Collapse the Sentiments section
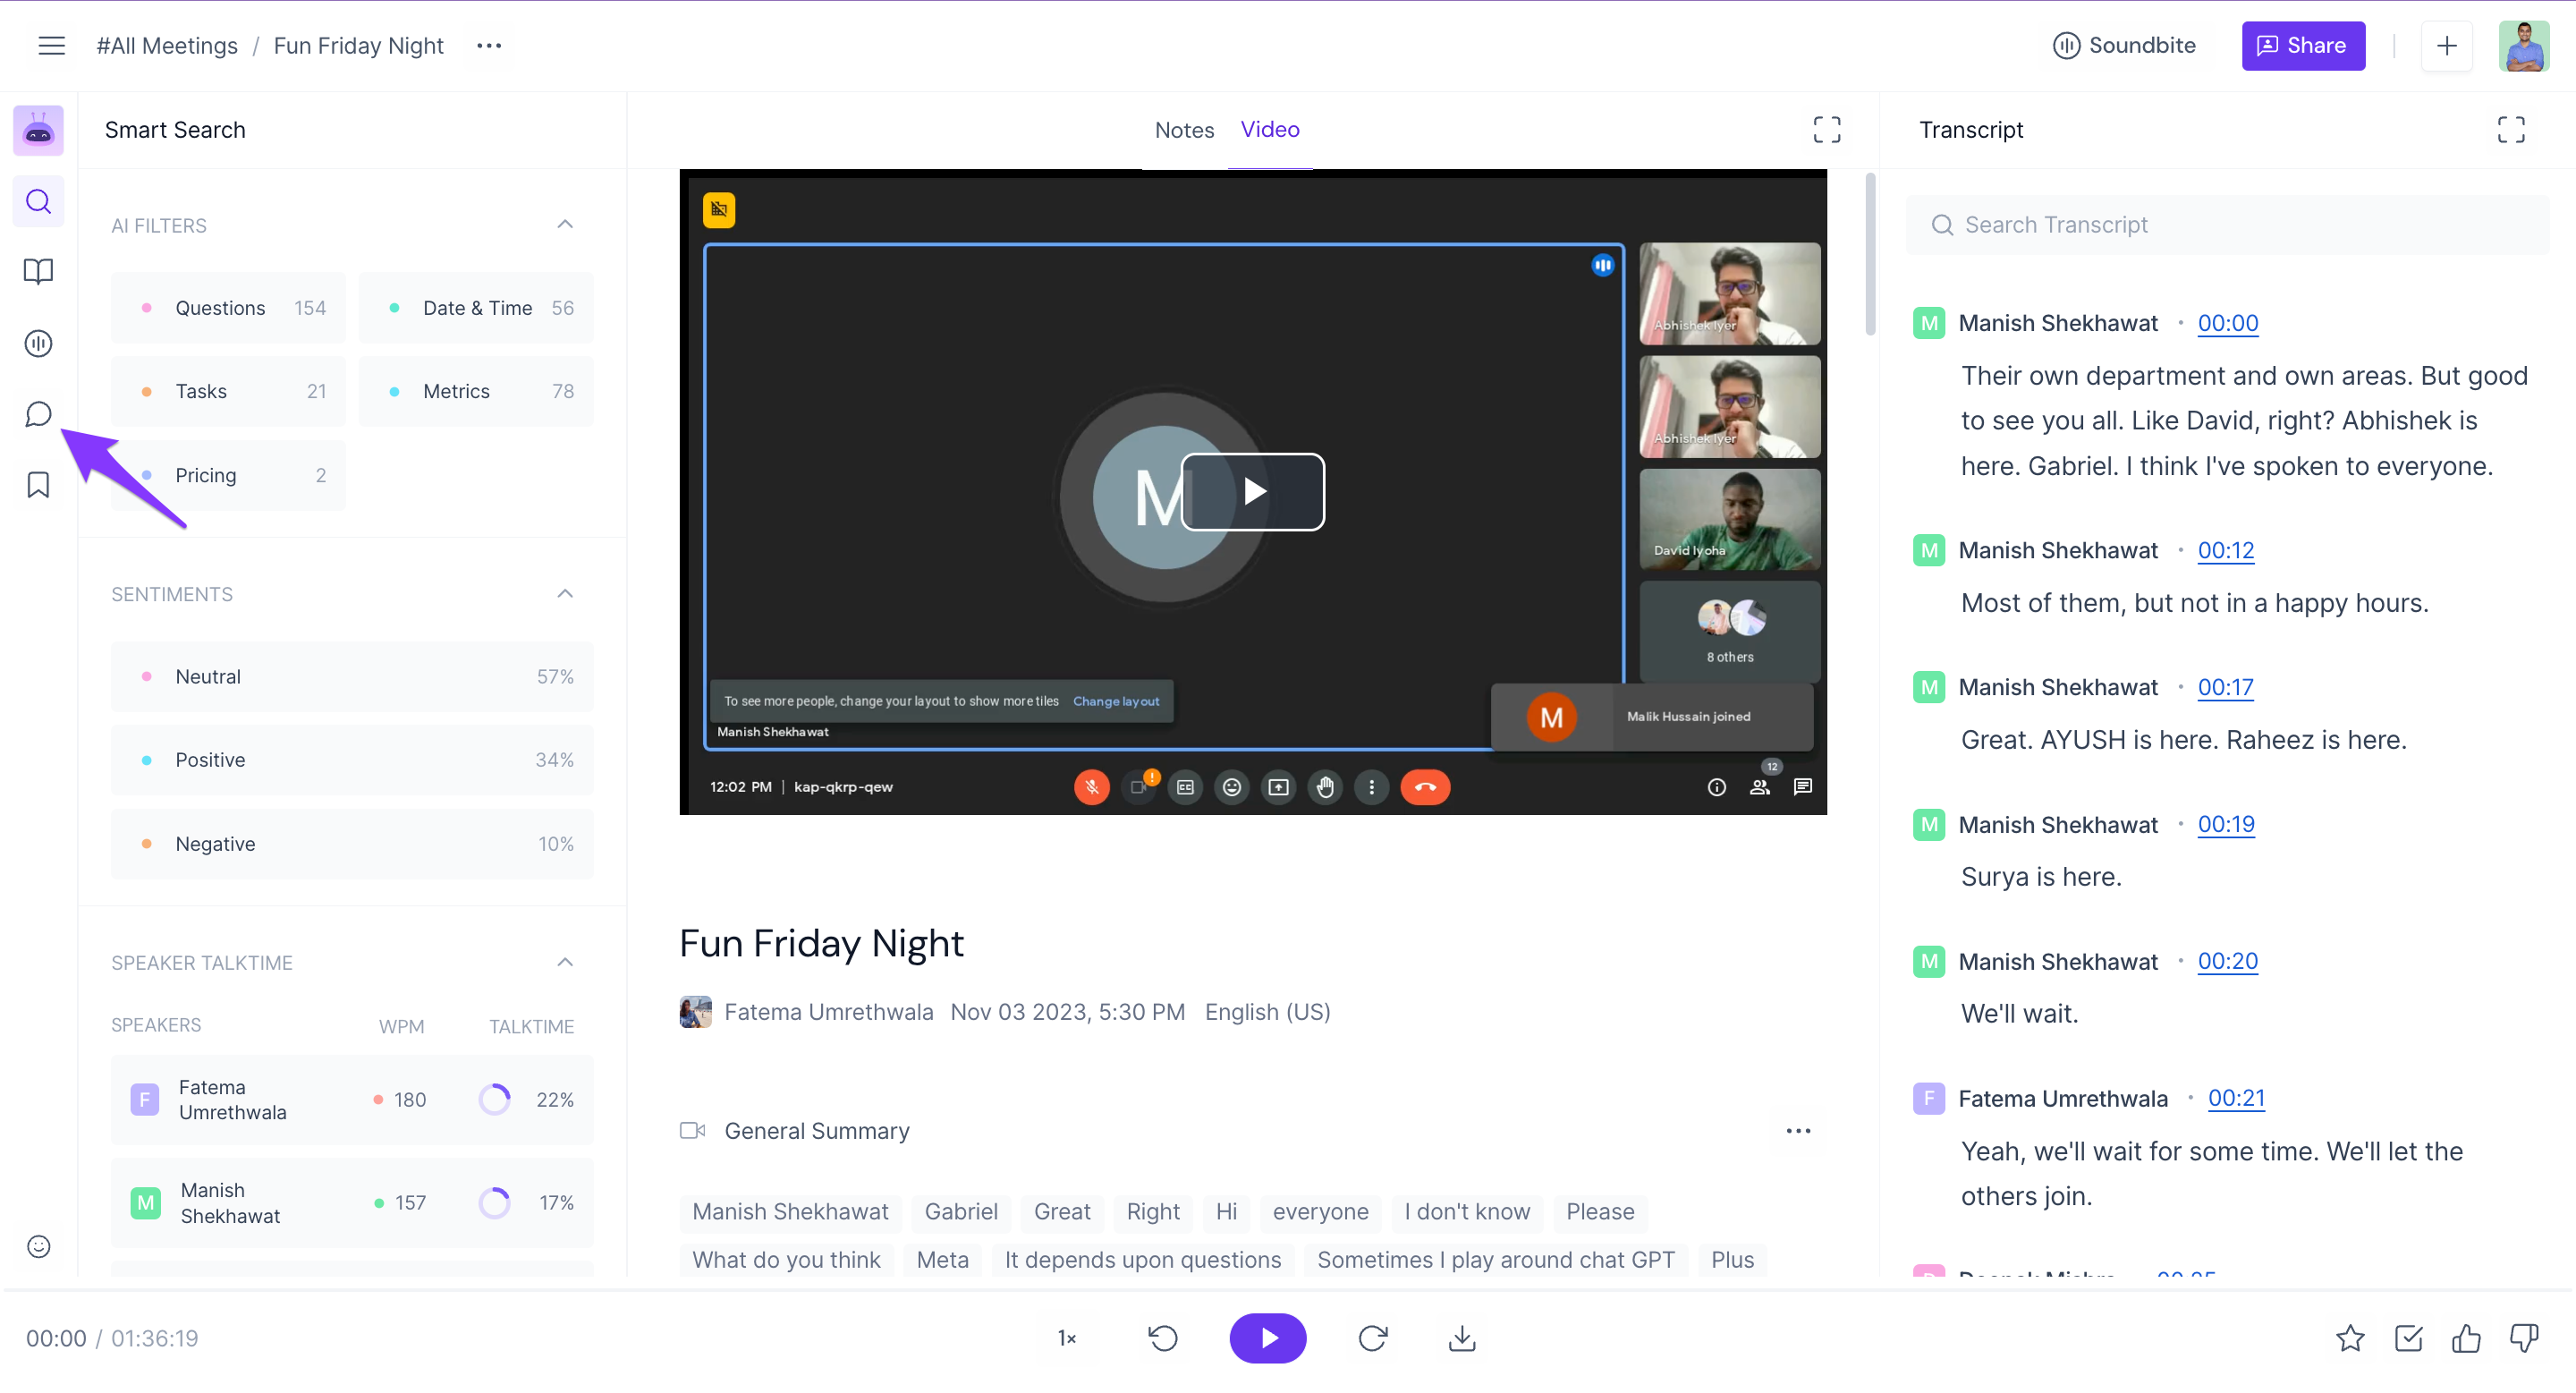Image resolution: width=2576 pixels, height=1393 pixels. coord(565,594)
